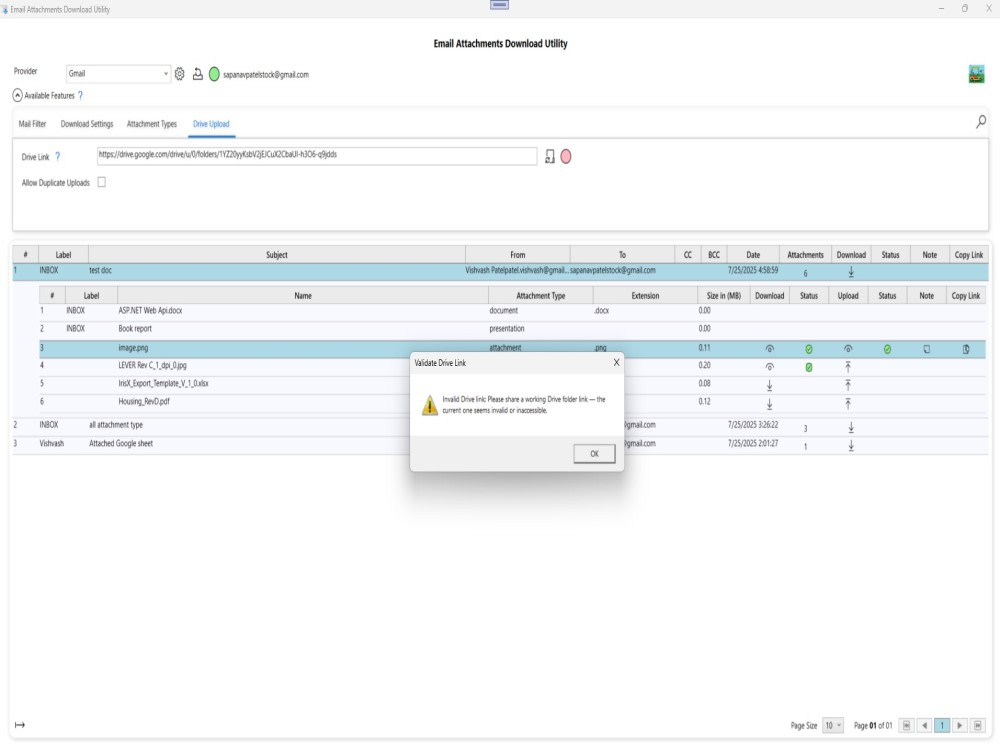Viewport: 1000px width, 750px height.
Task: Download Housing_RevD.pdf attachment
Action: point(770,404)
